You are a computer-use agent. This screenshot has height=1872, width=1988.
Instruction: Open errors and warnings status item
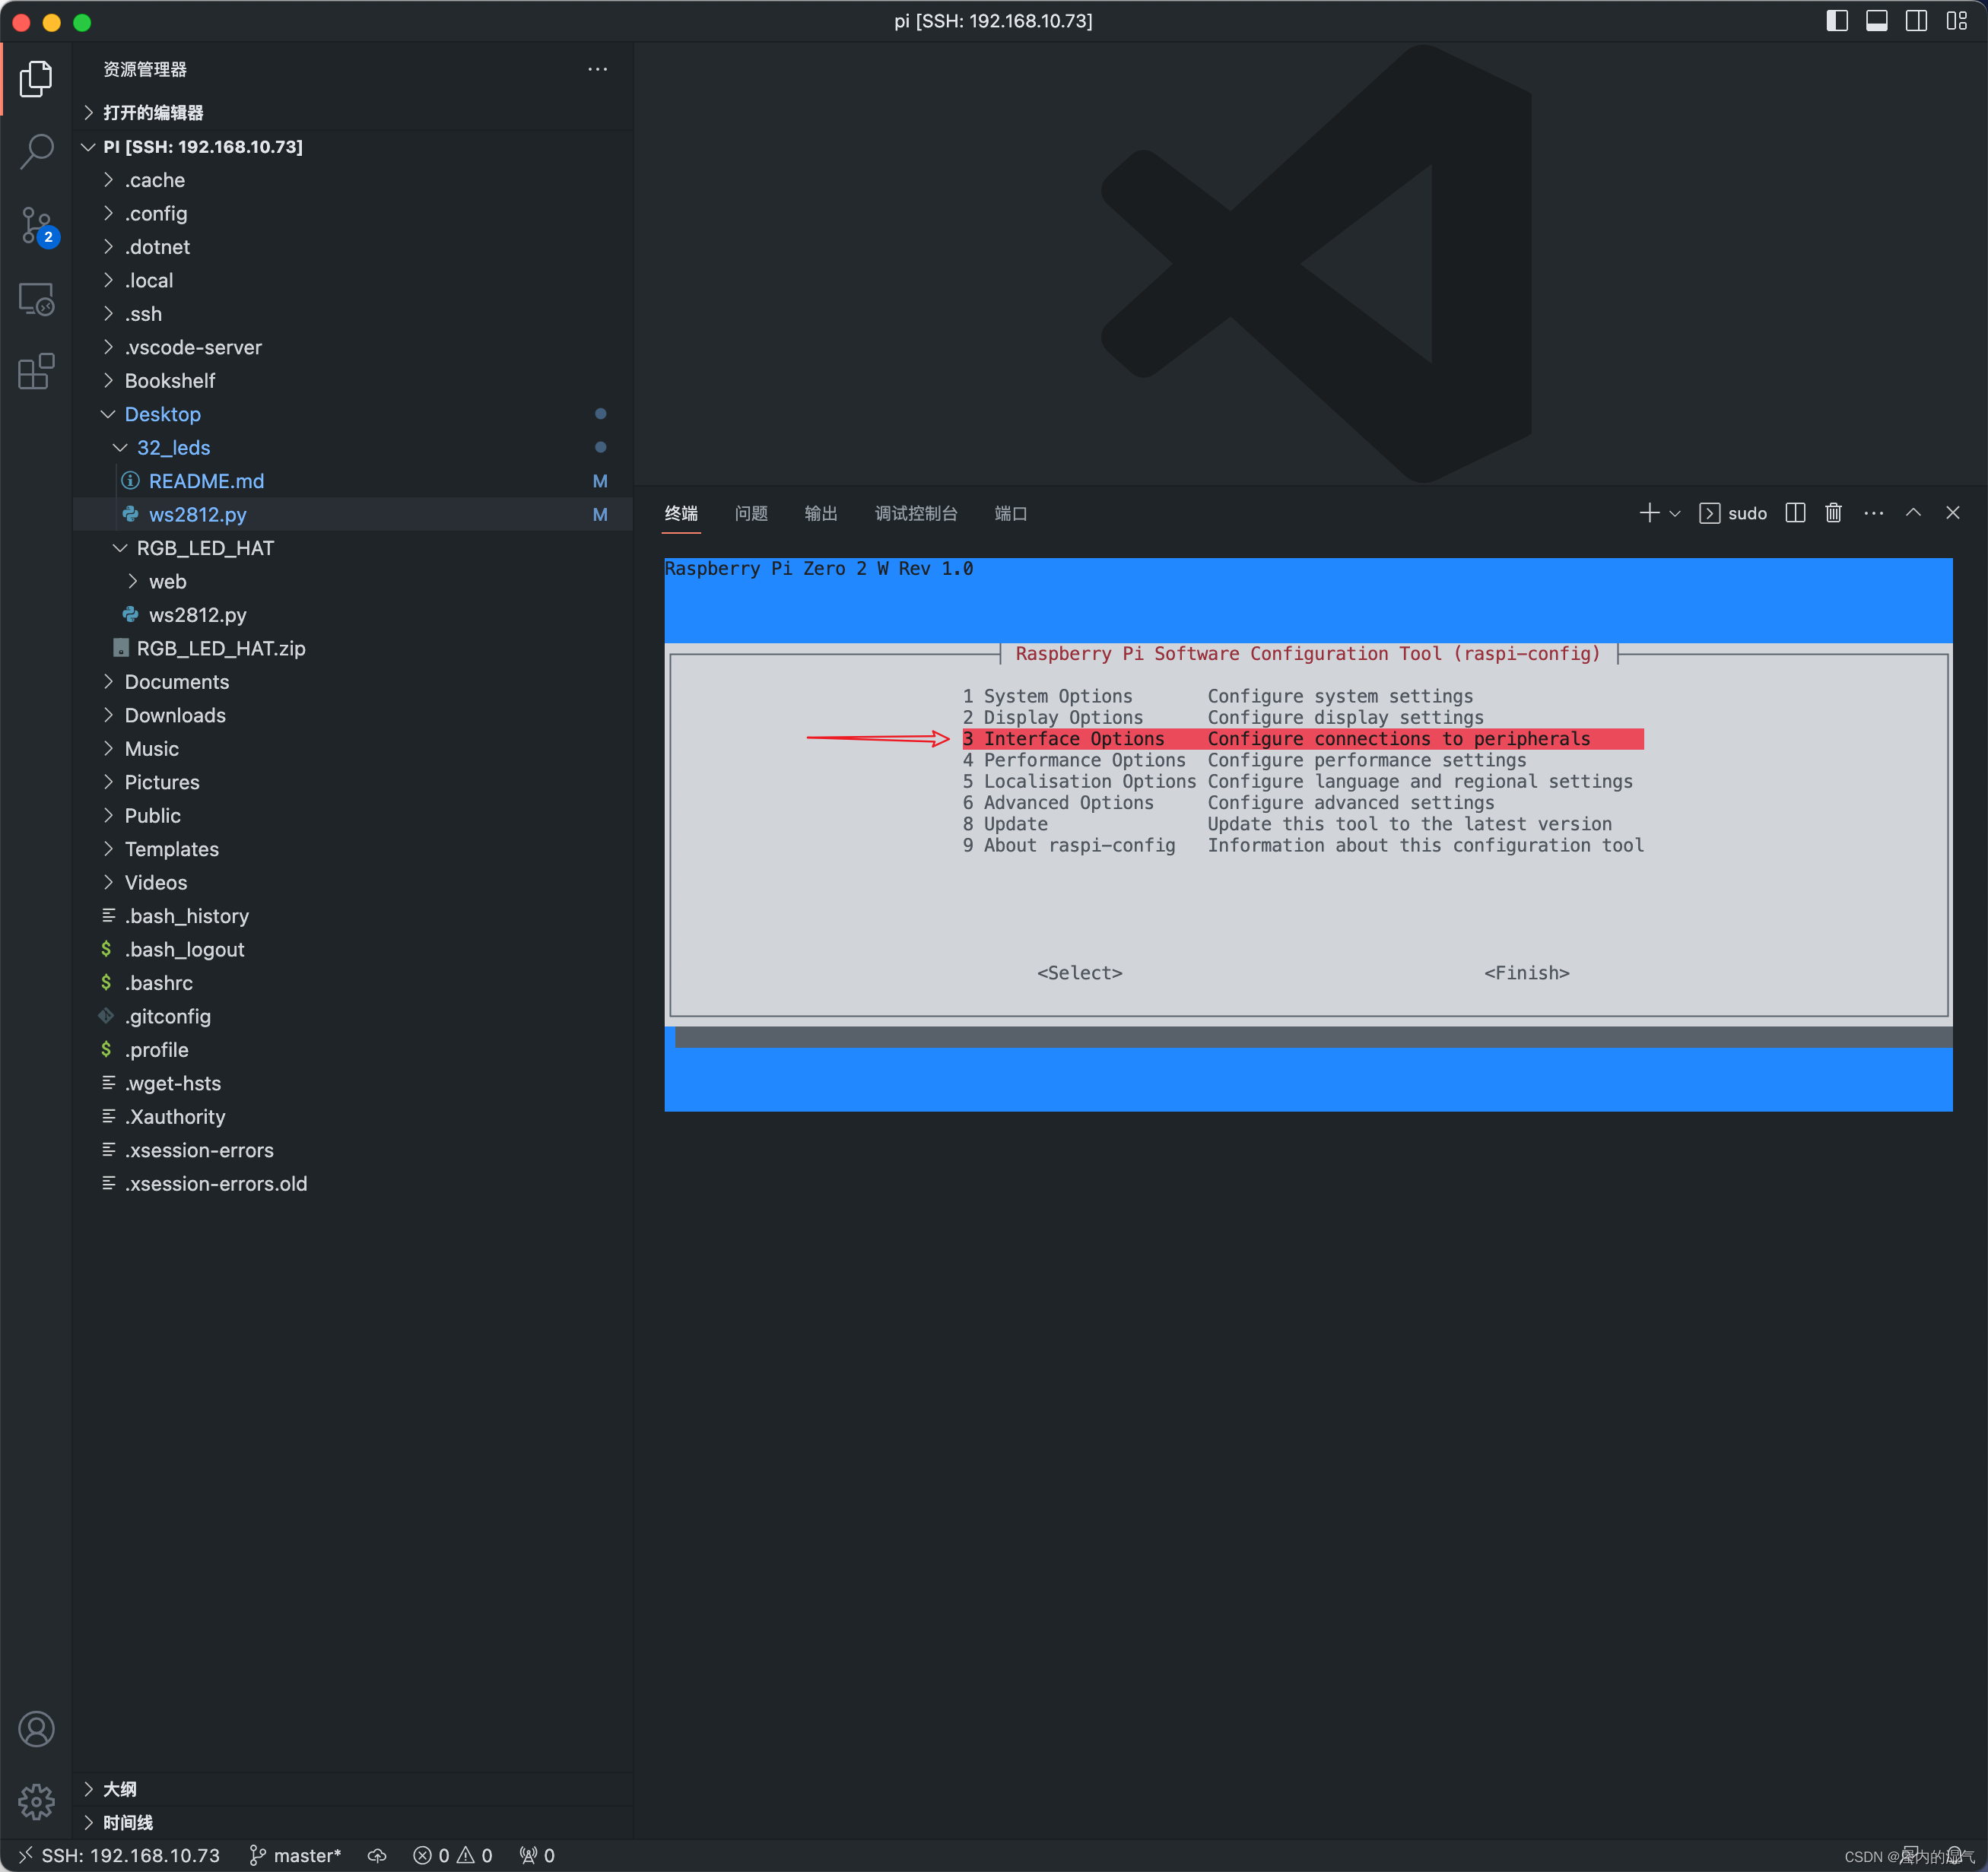(x=453, y=1855)
